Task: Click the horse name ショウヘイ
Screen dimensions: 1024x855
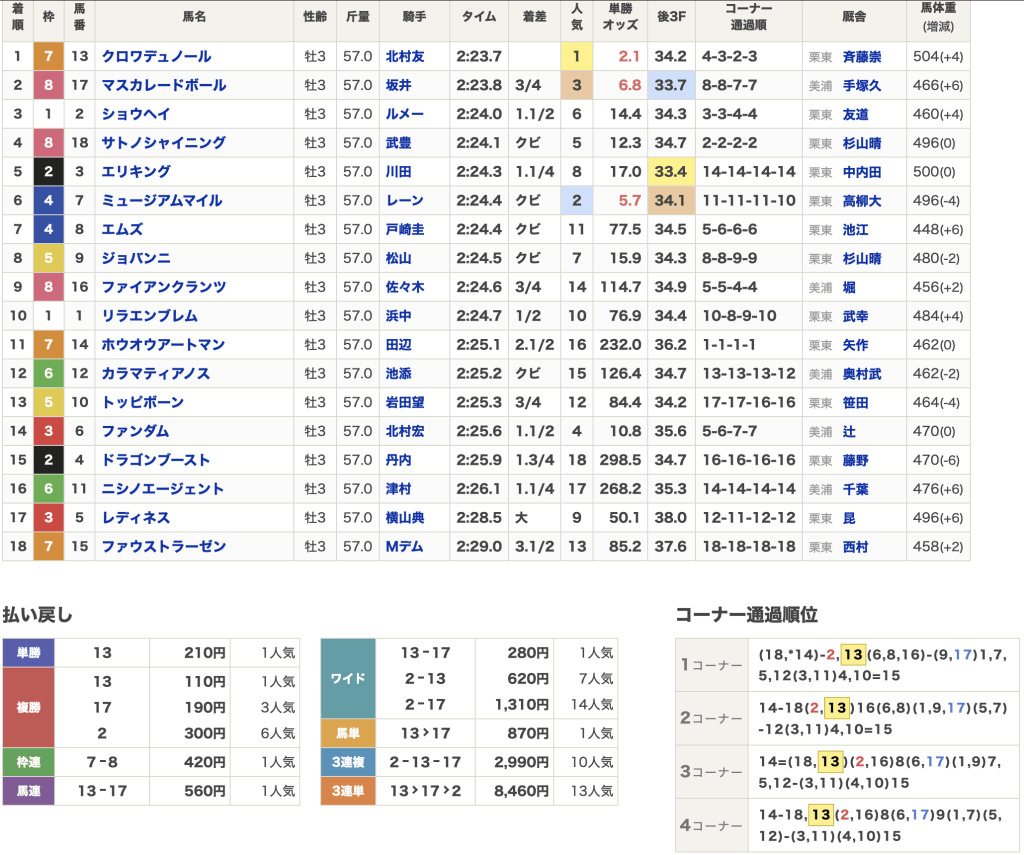Action: pyautogui.click(x=136, y=114)
